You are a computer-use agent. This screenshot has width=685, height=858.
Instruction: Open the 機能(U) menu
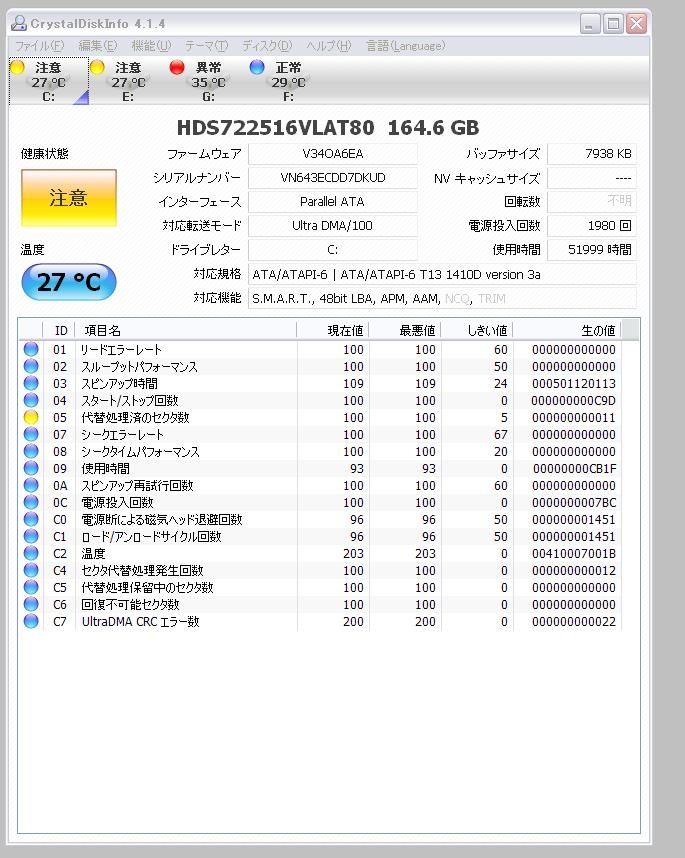click(151, 46)
